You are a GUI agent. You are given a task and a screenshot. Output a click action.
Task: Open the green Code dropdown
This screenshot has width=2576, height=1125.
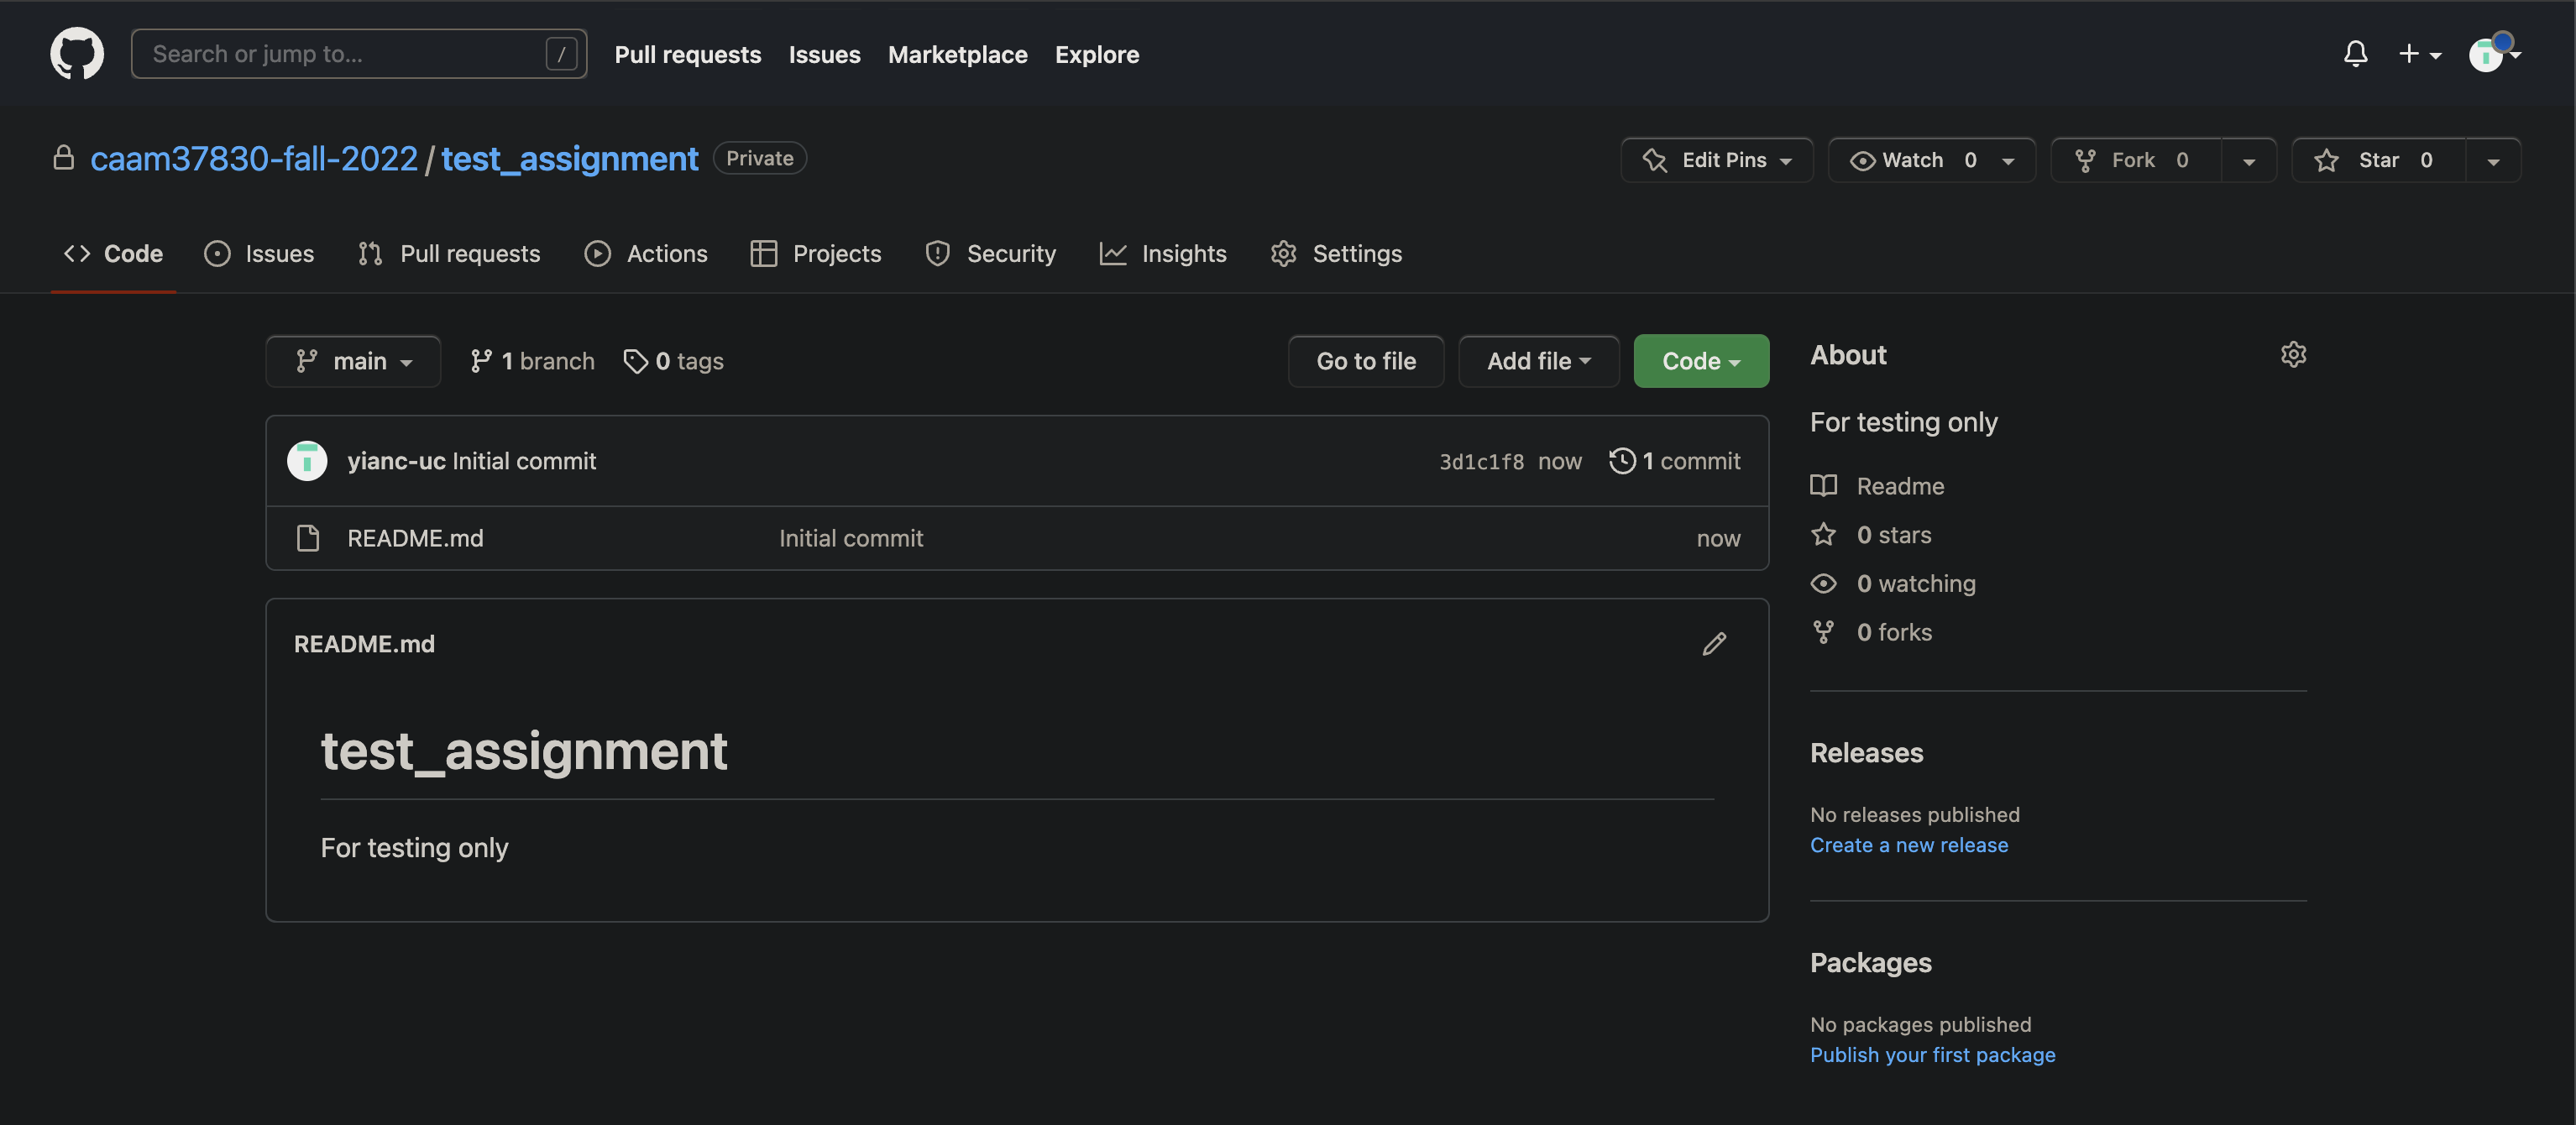click(1700, 361)
